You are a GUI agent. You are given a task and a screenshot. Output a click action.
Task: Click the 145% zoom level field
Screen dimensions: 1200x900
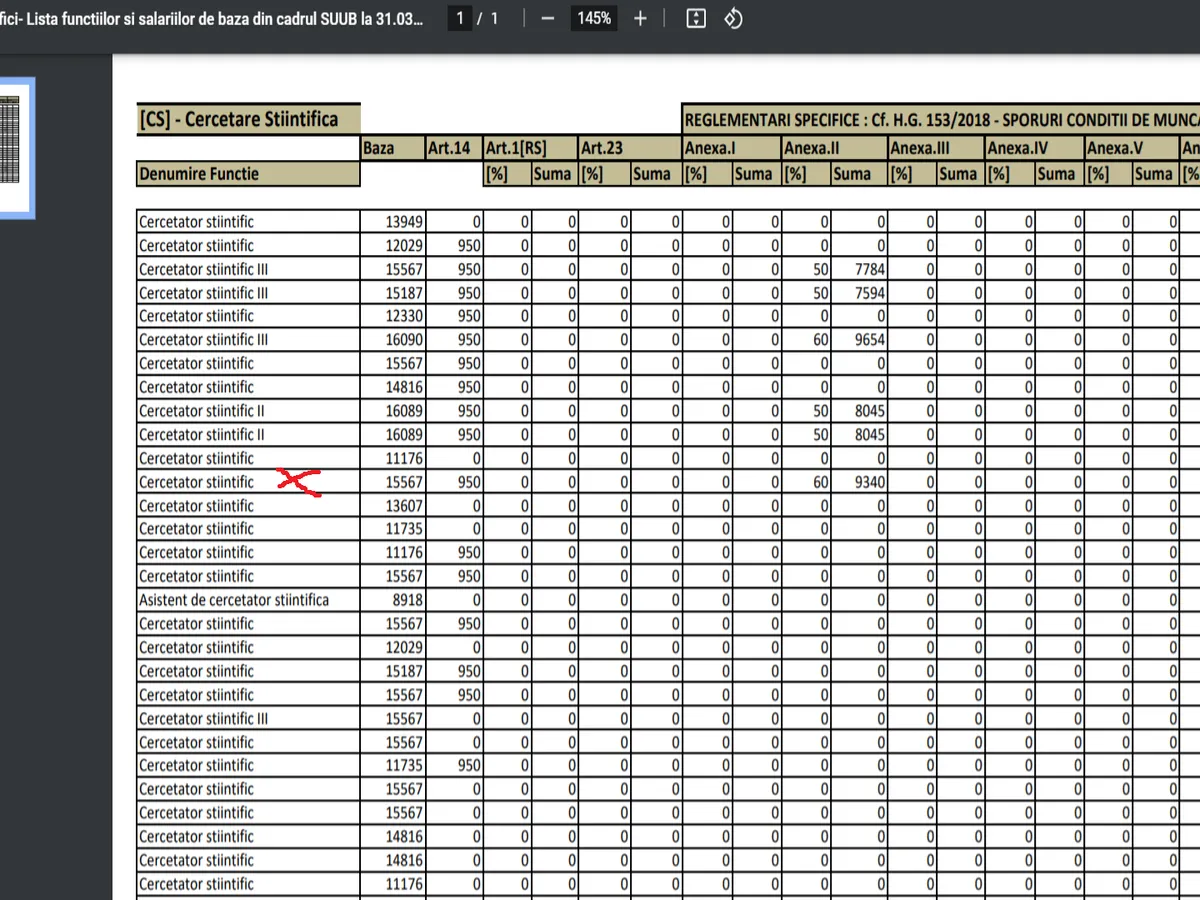pos(593,19)
